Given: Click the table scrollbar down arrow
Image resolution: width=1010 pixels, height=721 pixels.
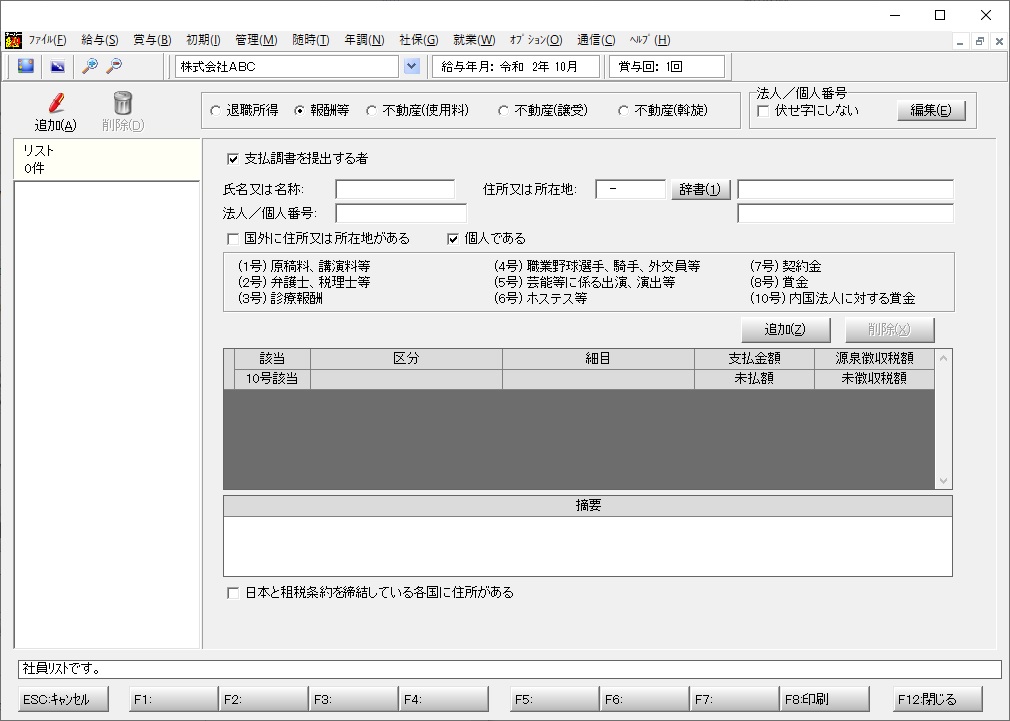Looking at the screenshot, I should point(944,481).
